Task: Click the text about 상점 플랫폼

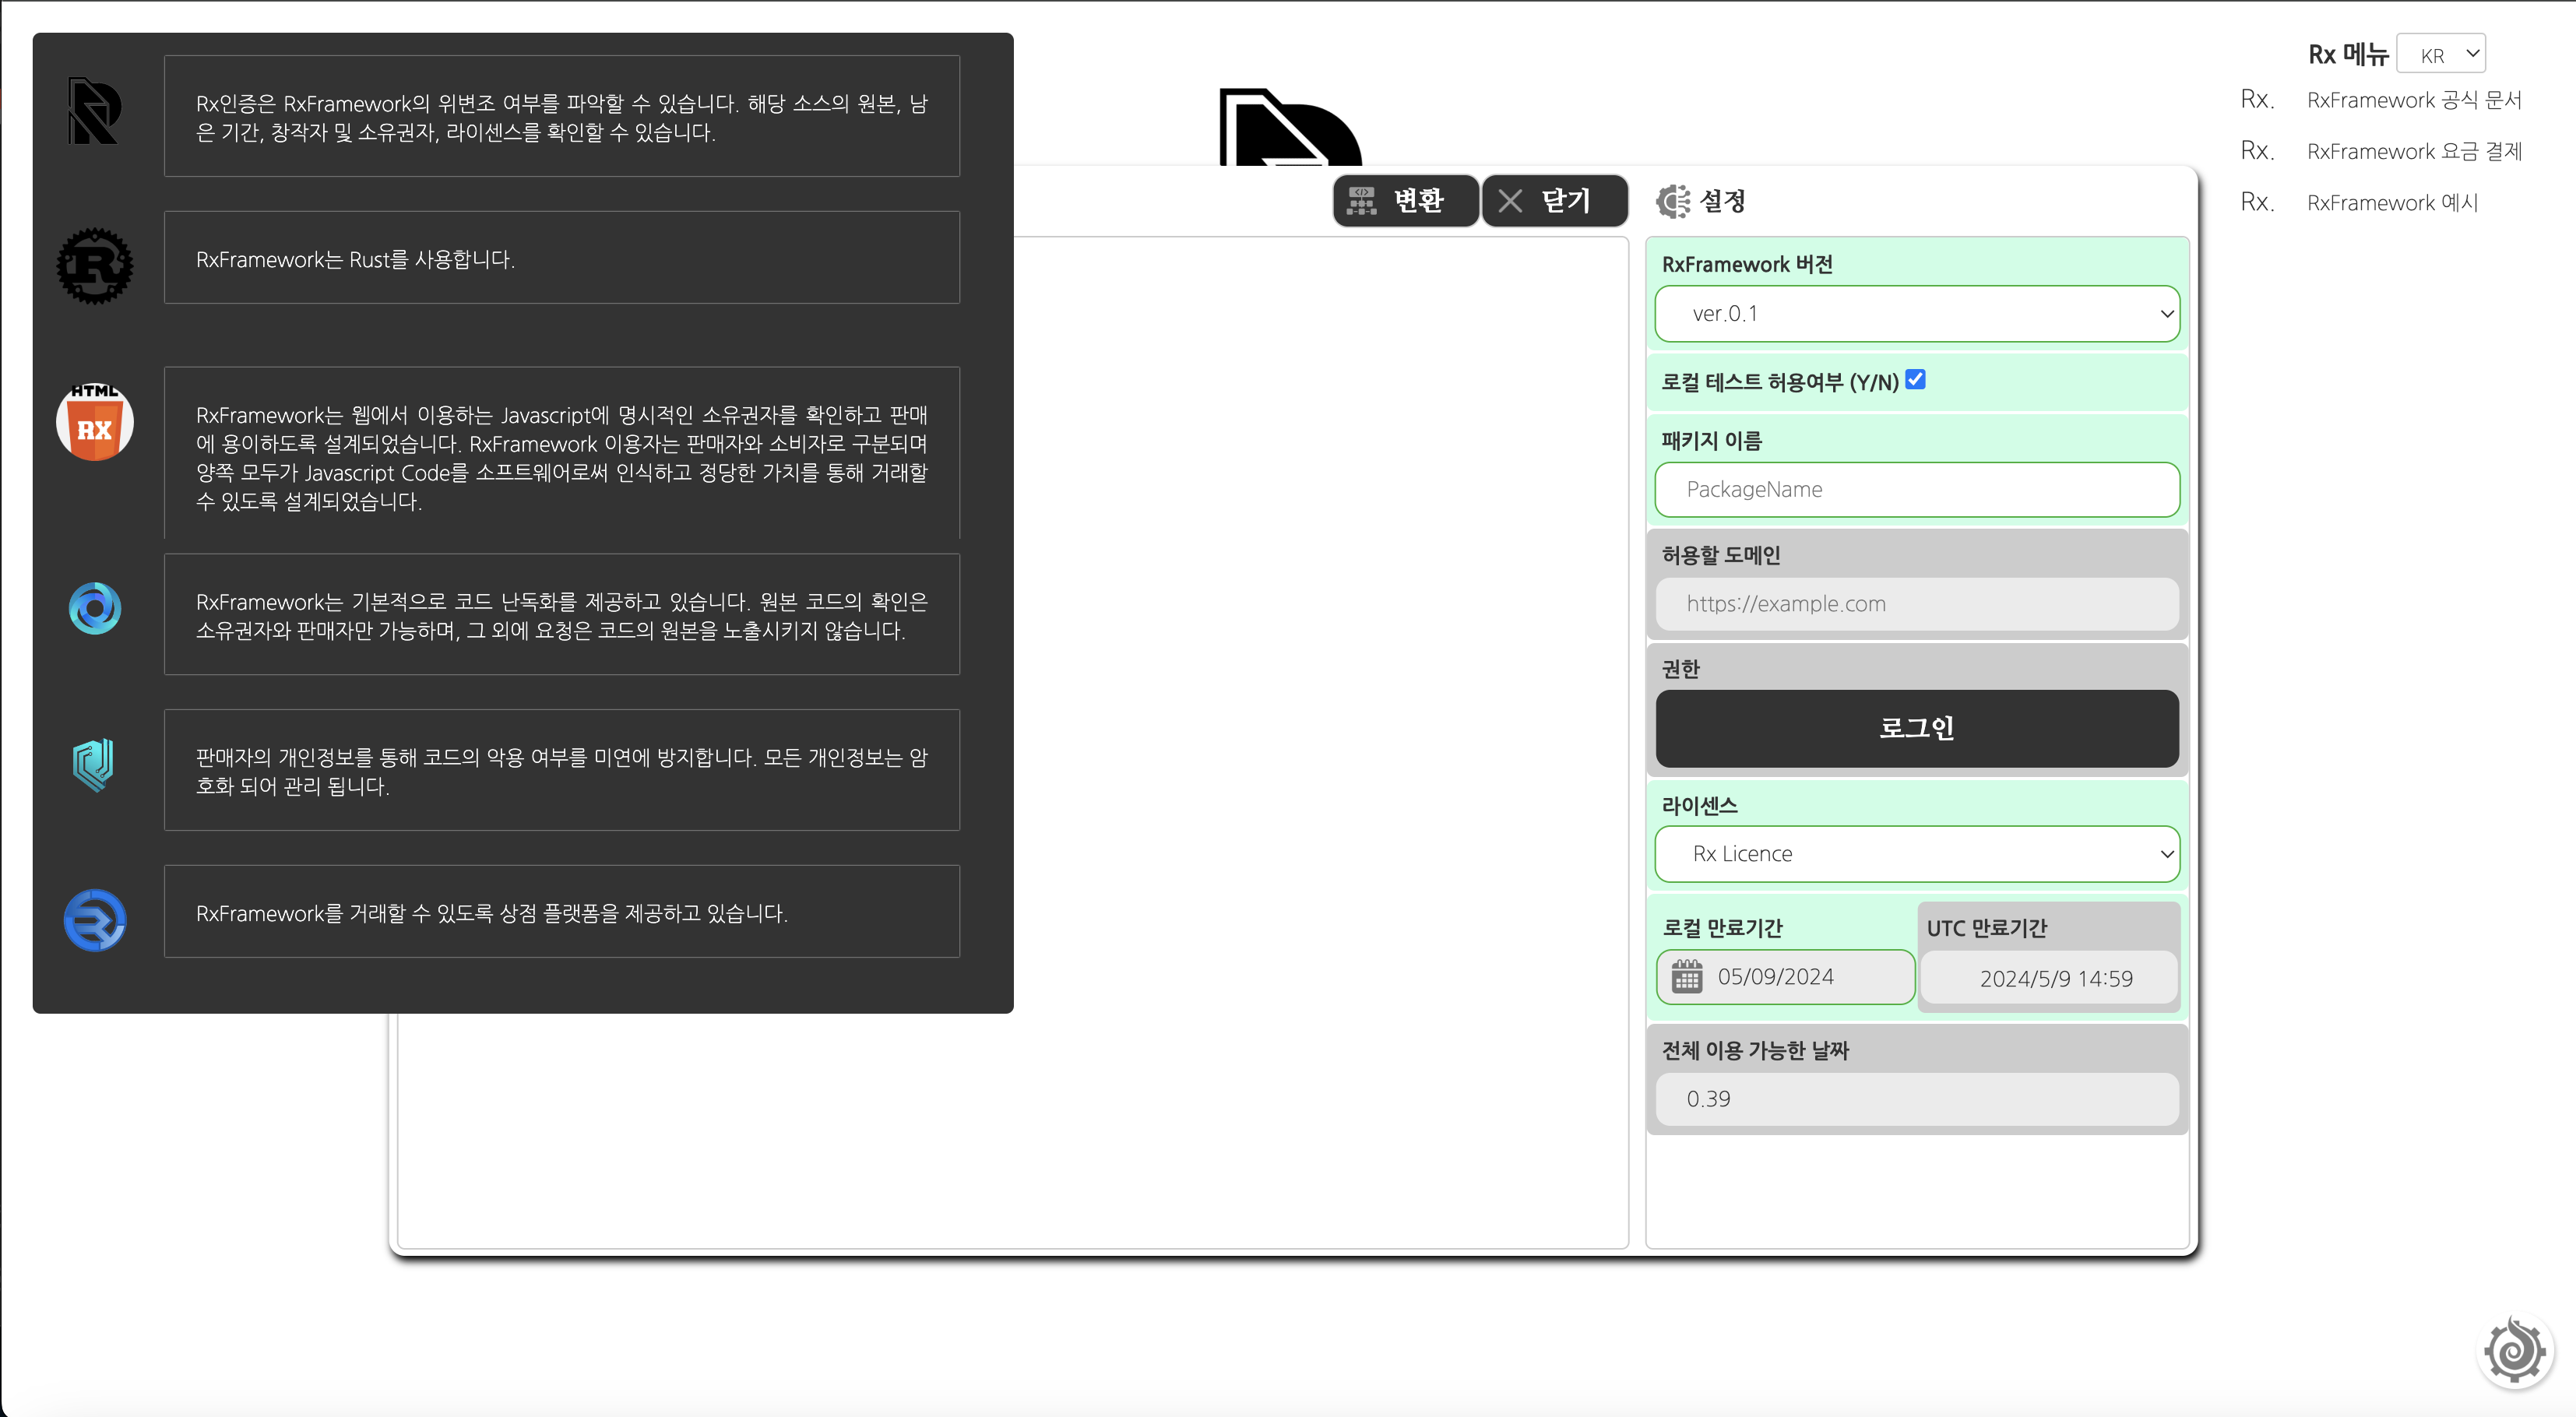Action: 492,914
